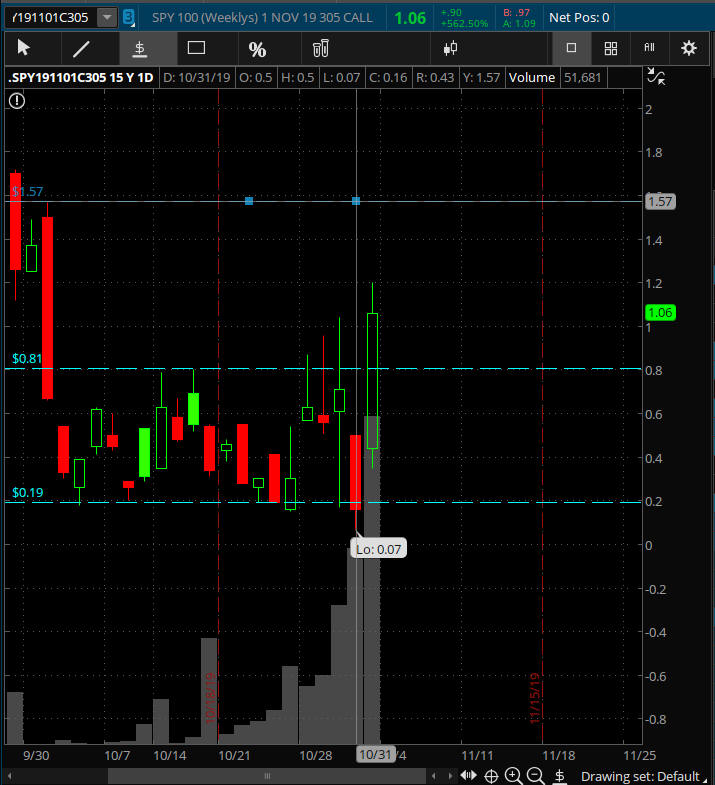Click the ask price A: 1.09

[x=519, y=24]
